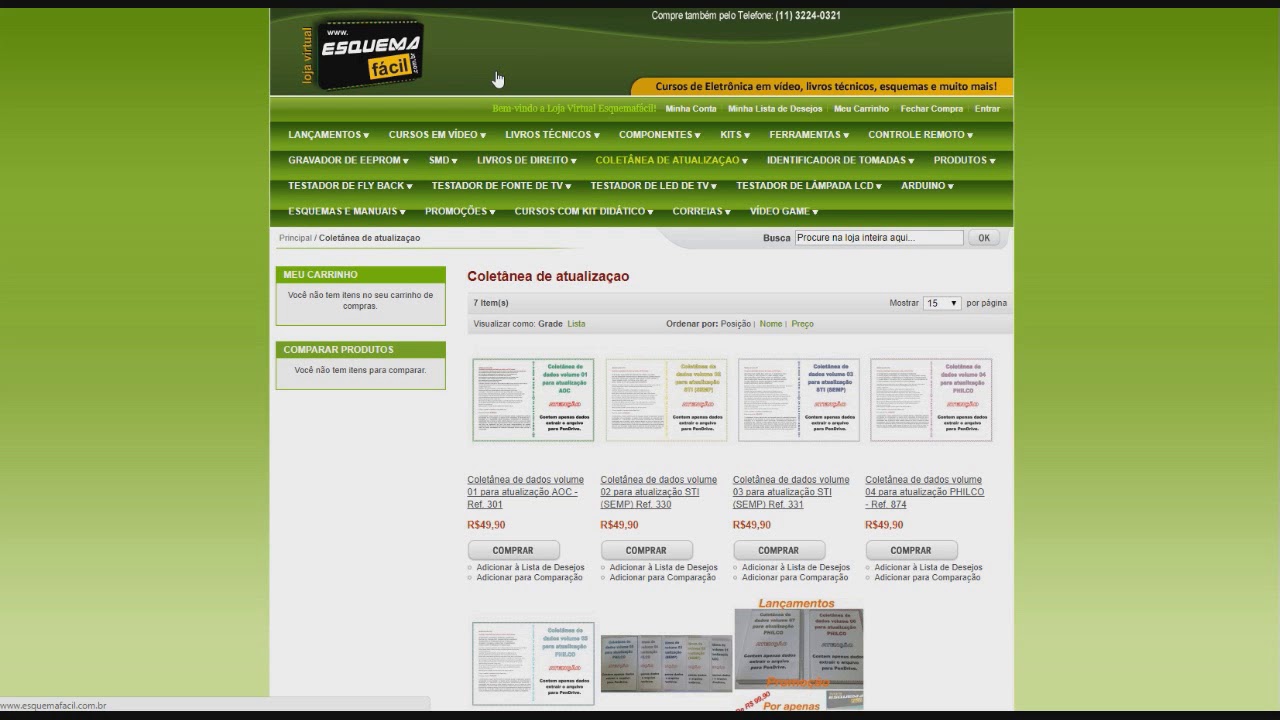Screen dimensions: 1280x720
Task: Open volume 04 PHILCO Ref. 874 title link
Action: coord(924,492)
